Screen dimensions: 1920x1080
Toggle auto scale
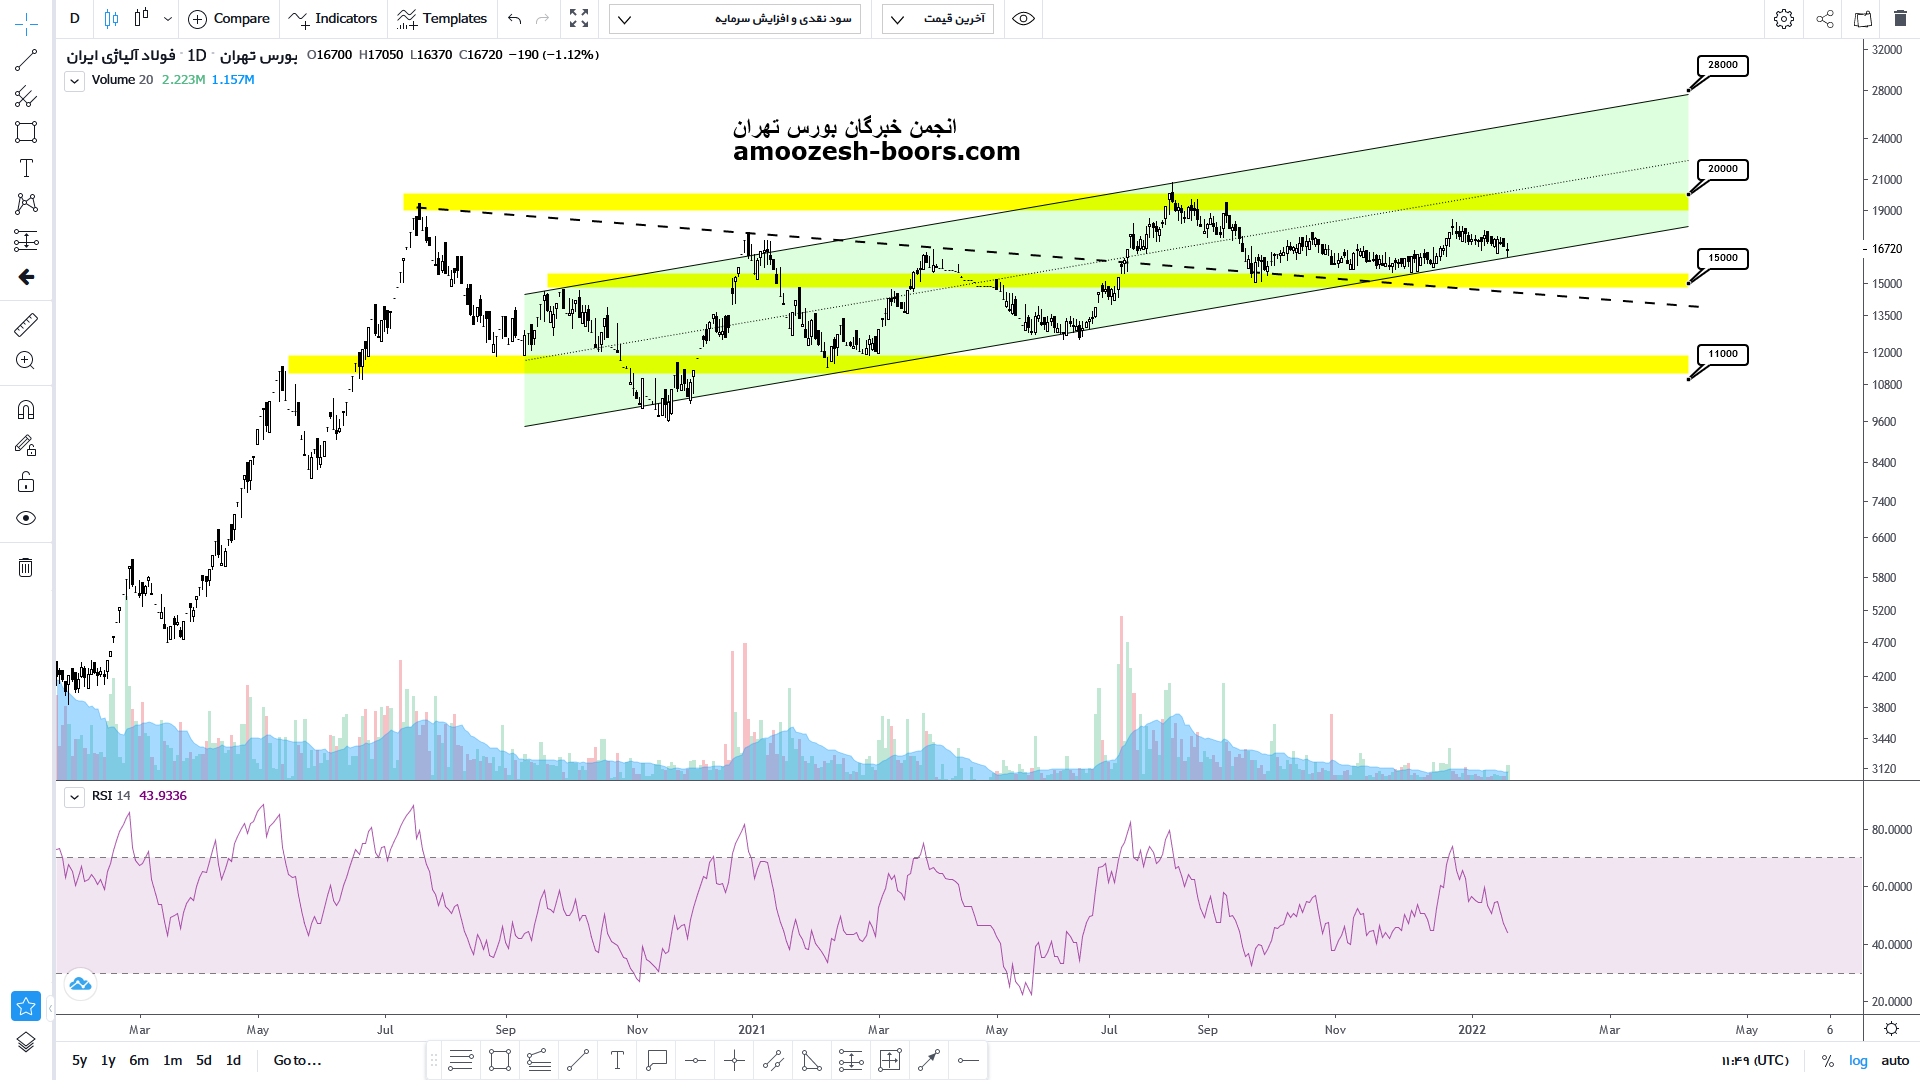1895,1060
